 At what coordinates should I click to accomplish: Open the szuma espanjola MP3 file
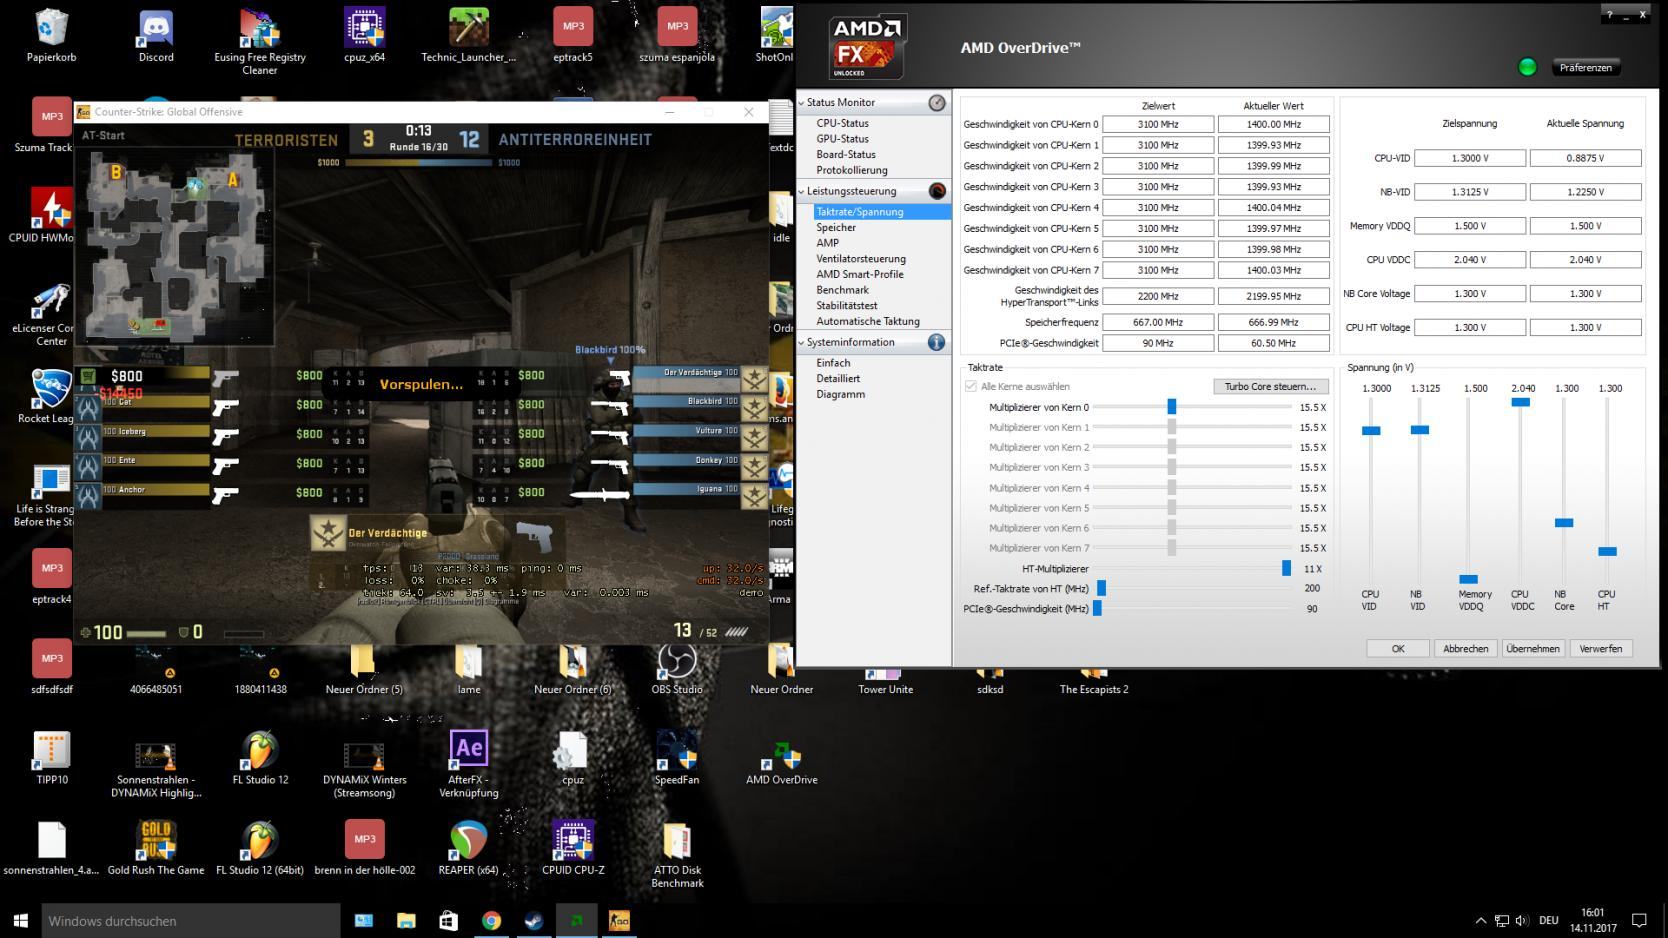tap(677, 36)
